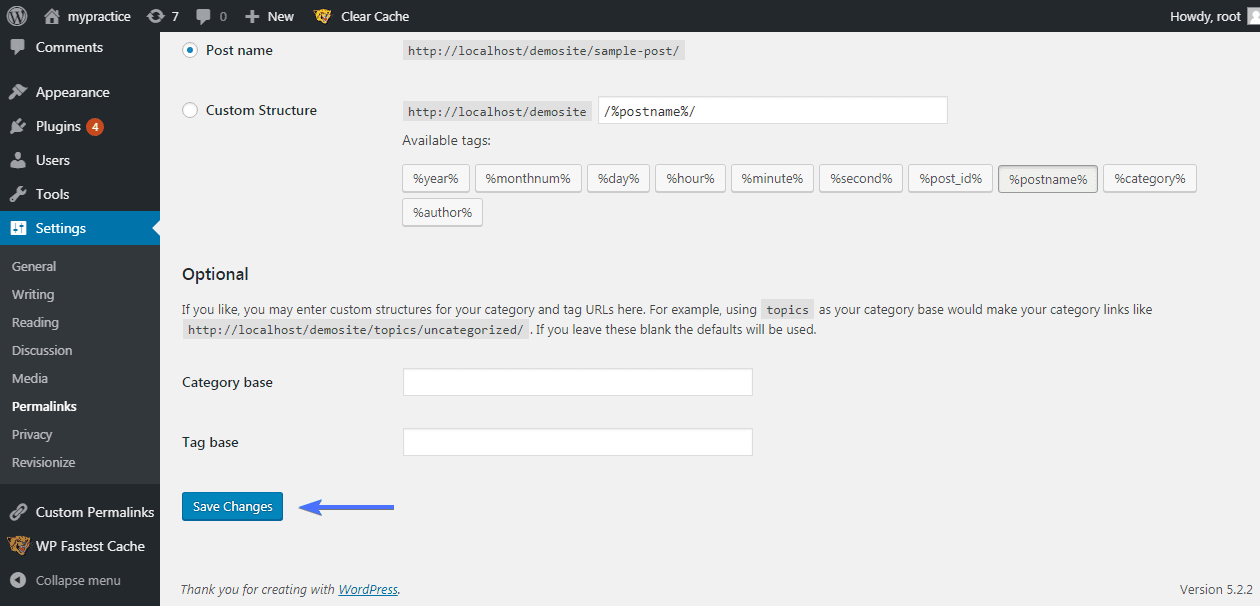Click the home icon beside mypractice
The height and width of the screenshot is (606, 1260).
click(x=52, y=16)
